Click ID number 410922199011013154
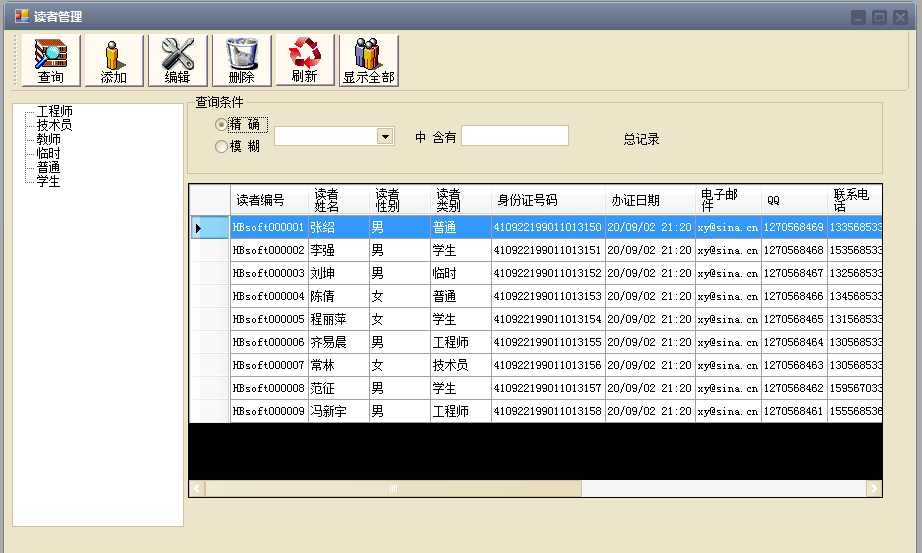 (x=548, y=319)
